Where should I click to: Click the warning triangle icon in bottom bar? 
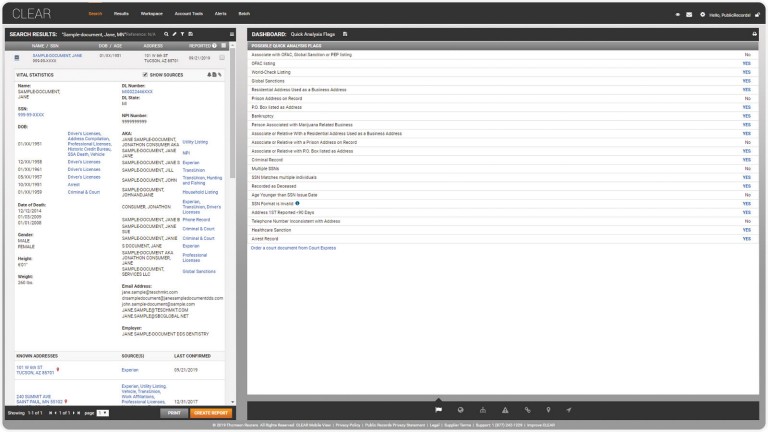506,410
